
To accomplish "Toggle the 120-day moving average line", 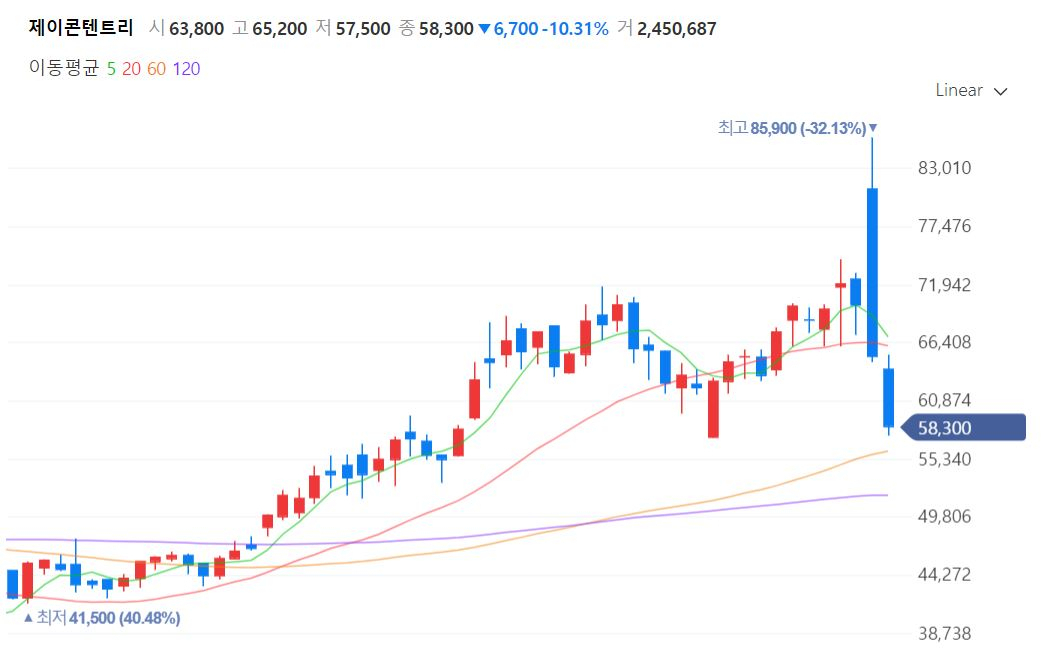I will point(186,69).
